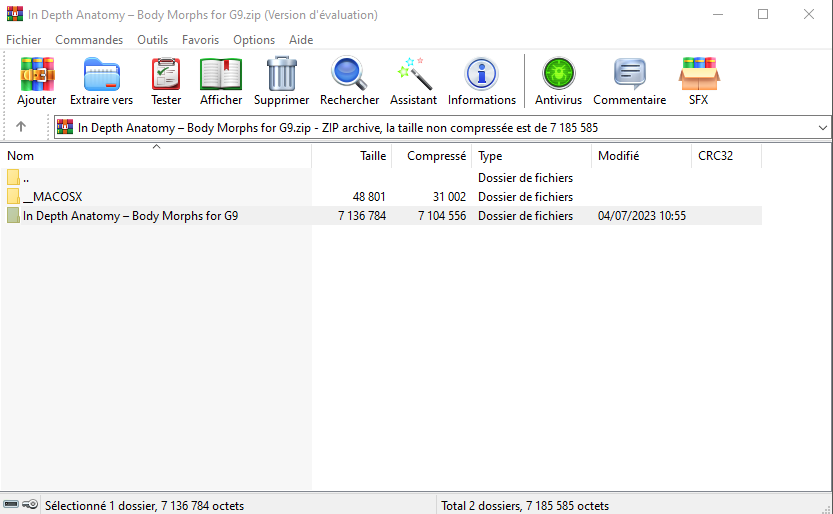Open the Commandes menu

(x=89, y=40)
